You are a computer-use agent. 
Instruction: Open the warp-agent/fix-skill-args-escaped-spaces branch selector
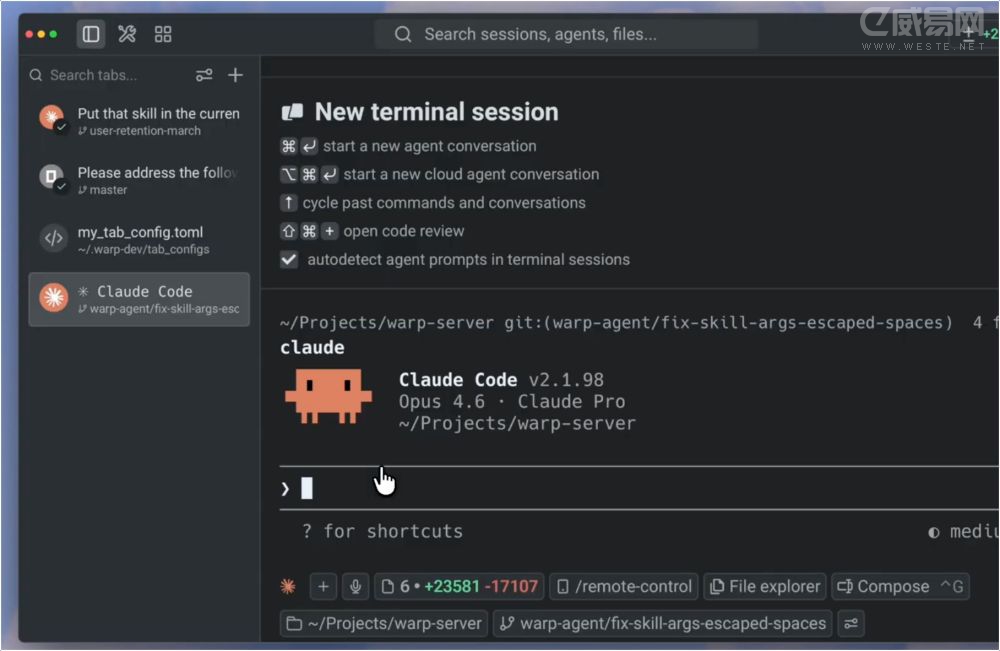pos(663,623)
